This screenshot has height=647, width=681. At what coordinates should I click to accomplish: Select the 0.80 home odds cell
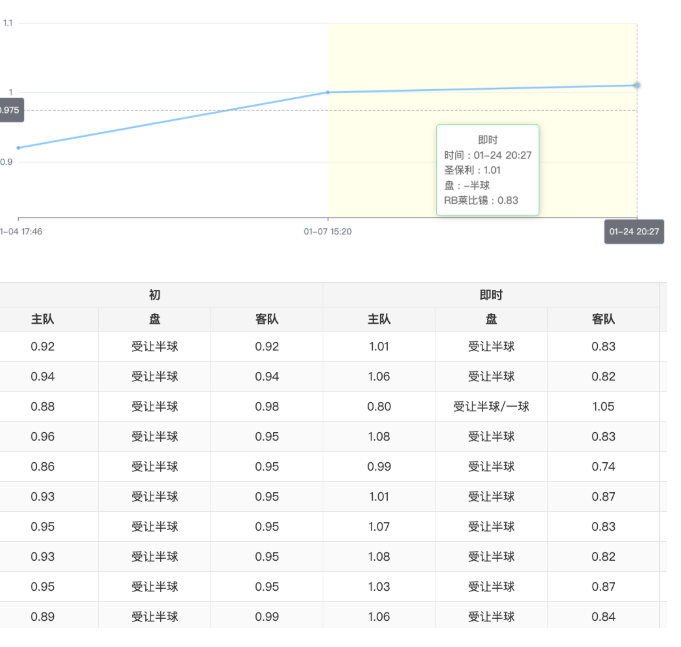[379, 407]
